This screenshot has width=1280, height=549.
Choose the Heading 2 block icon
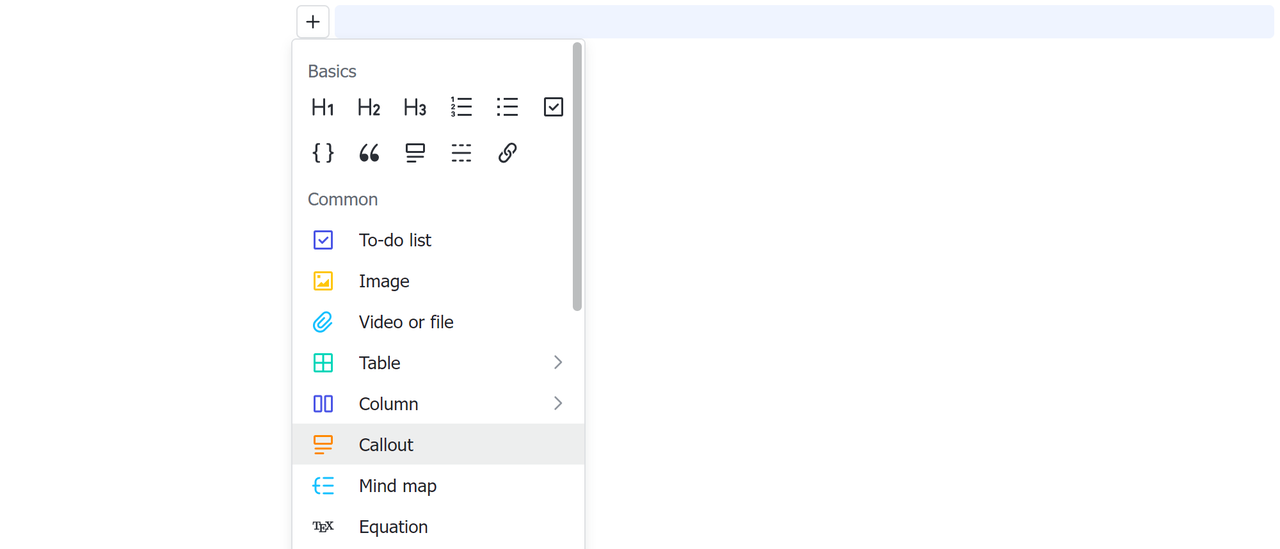point(369,107)
